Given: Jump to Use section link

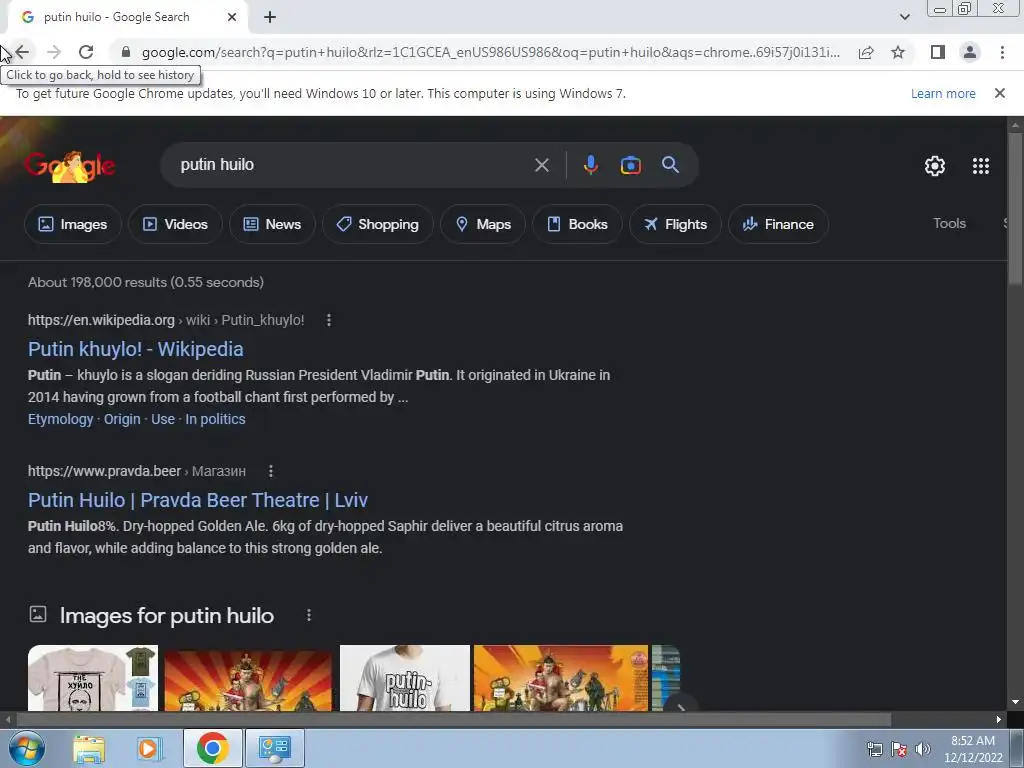Looking at the screenshot, I should (163, 419).
